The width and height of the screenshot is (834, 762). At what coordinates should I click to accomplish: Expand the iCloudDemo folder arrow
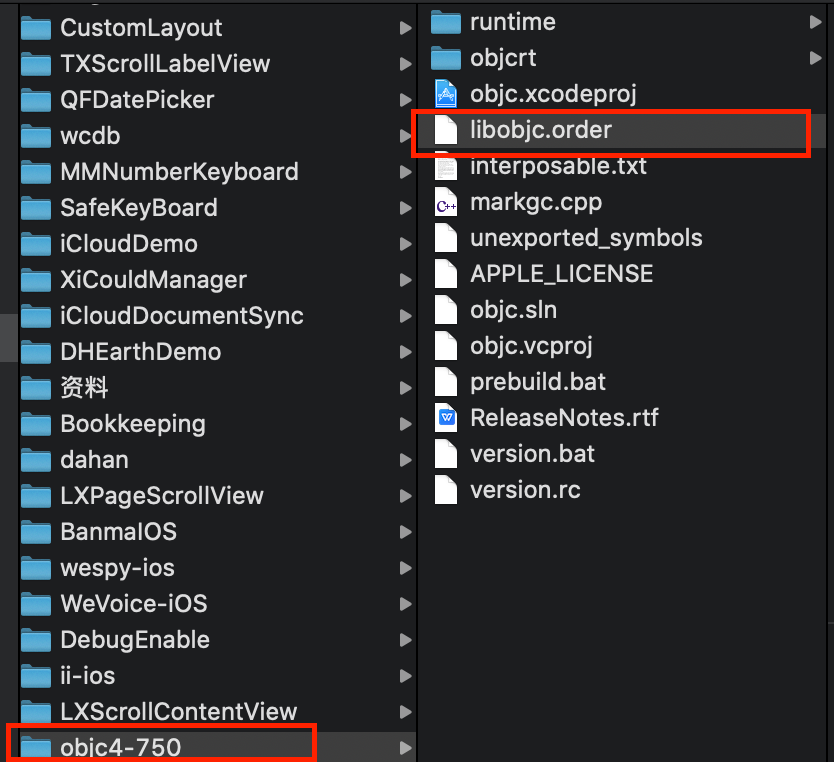406,244
